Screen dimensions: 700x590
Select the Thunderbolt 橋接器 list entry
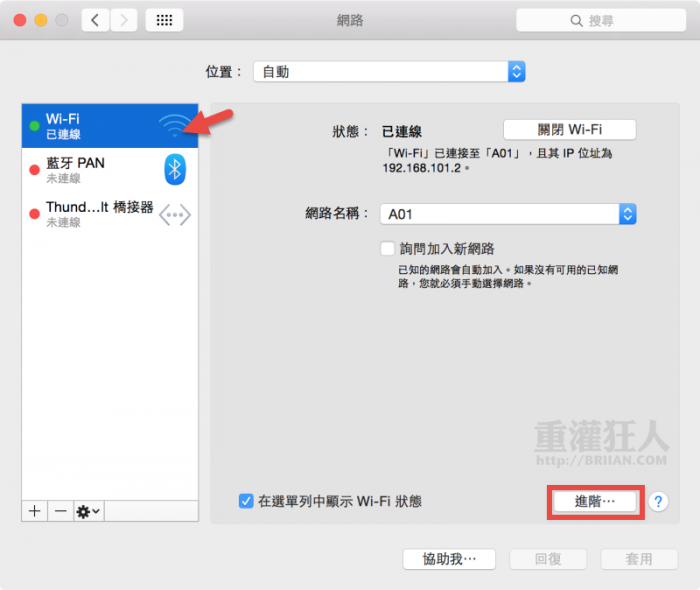pos(90,214)
